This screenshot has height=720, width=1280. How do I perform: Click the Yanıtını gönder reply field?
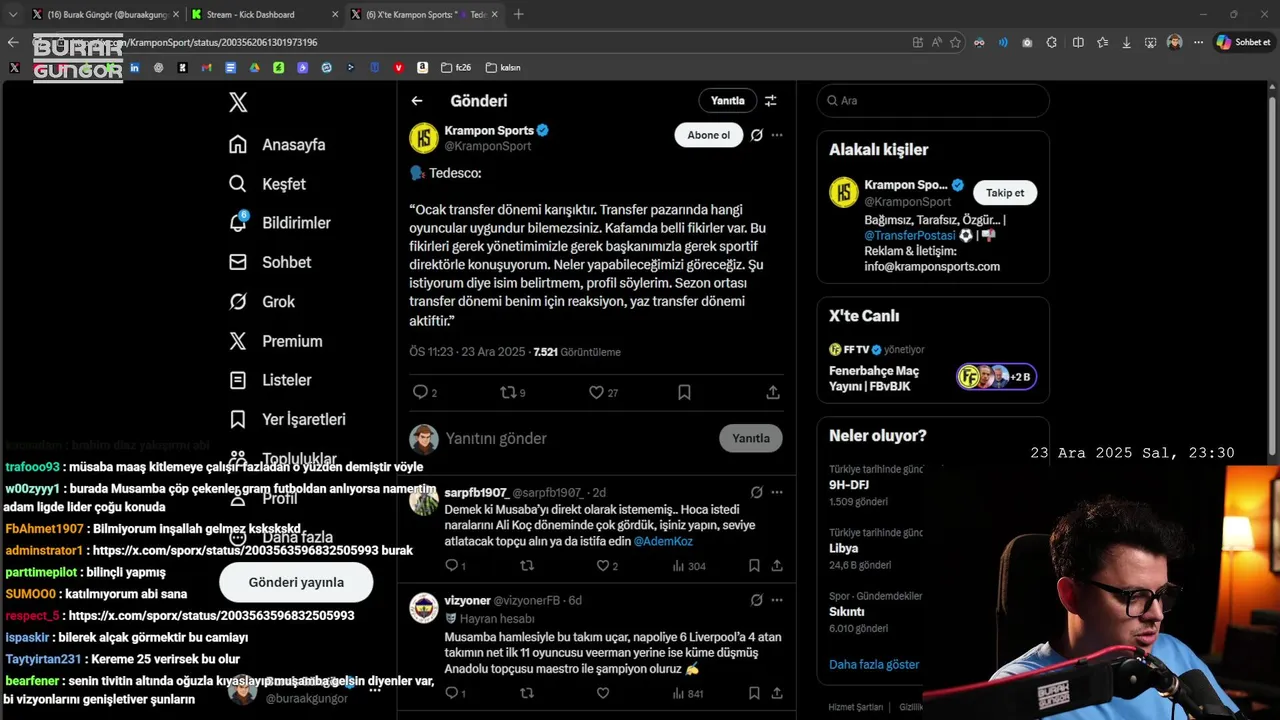(575, 438)
